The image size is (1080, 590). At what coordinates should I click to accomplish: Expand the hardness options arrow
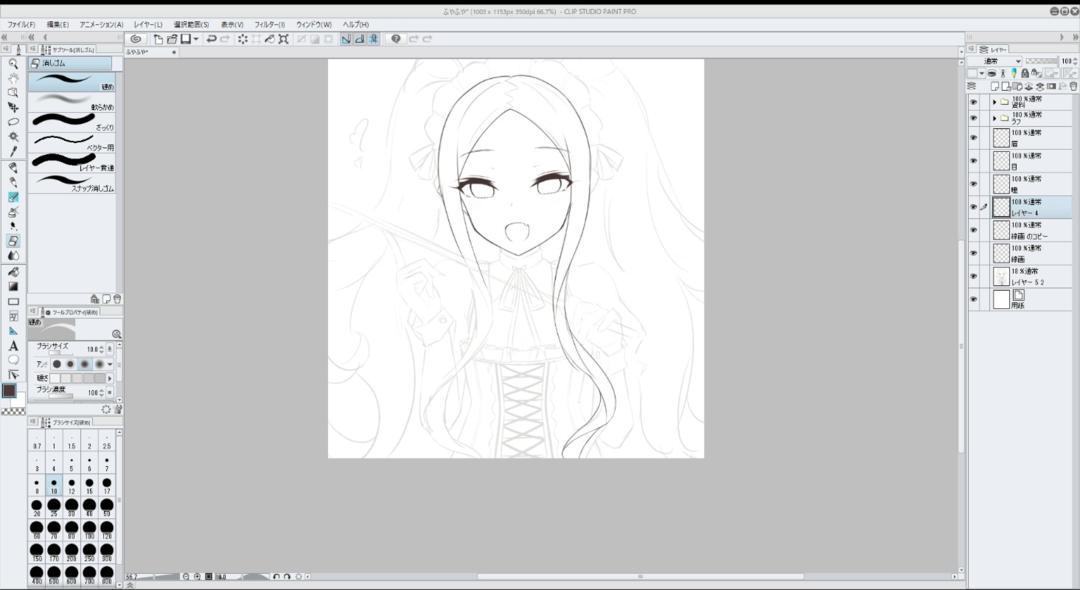(x=110, y=378)
